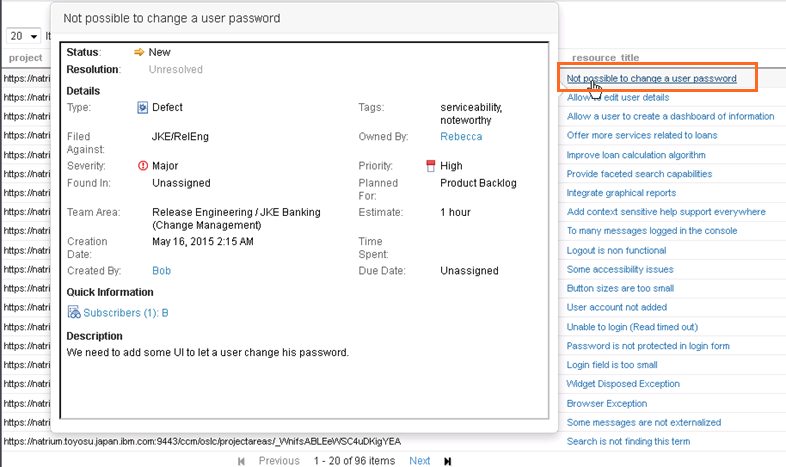This screenshot has height=467, width=786.
Task: Open 'Add context sensitive help support everywhere'
Action: coord(666,211)
